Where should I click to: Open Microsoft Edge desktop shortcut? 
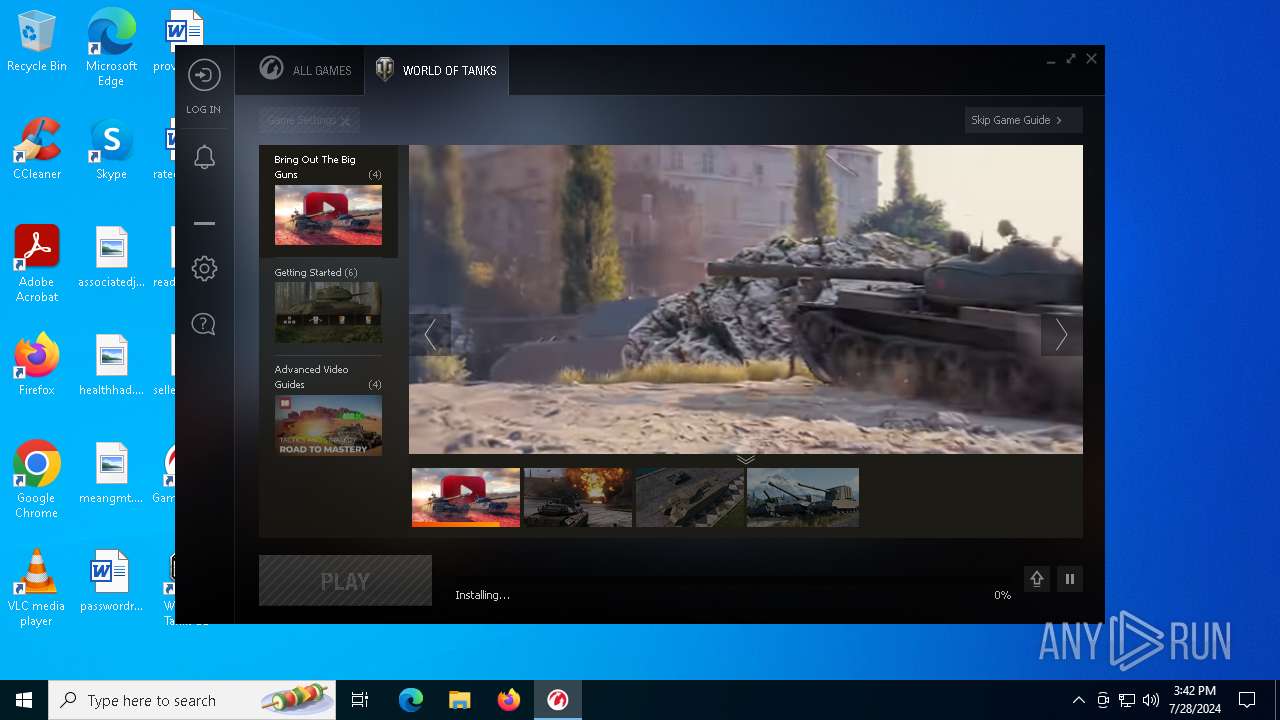click(111, 47)
